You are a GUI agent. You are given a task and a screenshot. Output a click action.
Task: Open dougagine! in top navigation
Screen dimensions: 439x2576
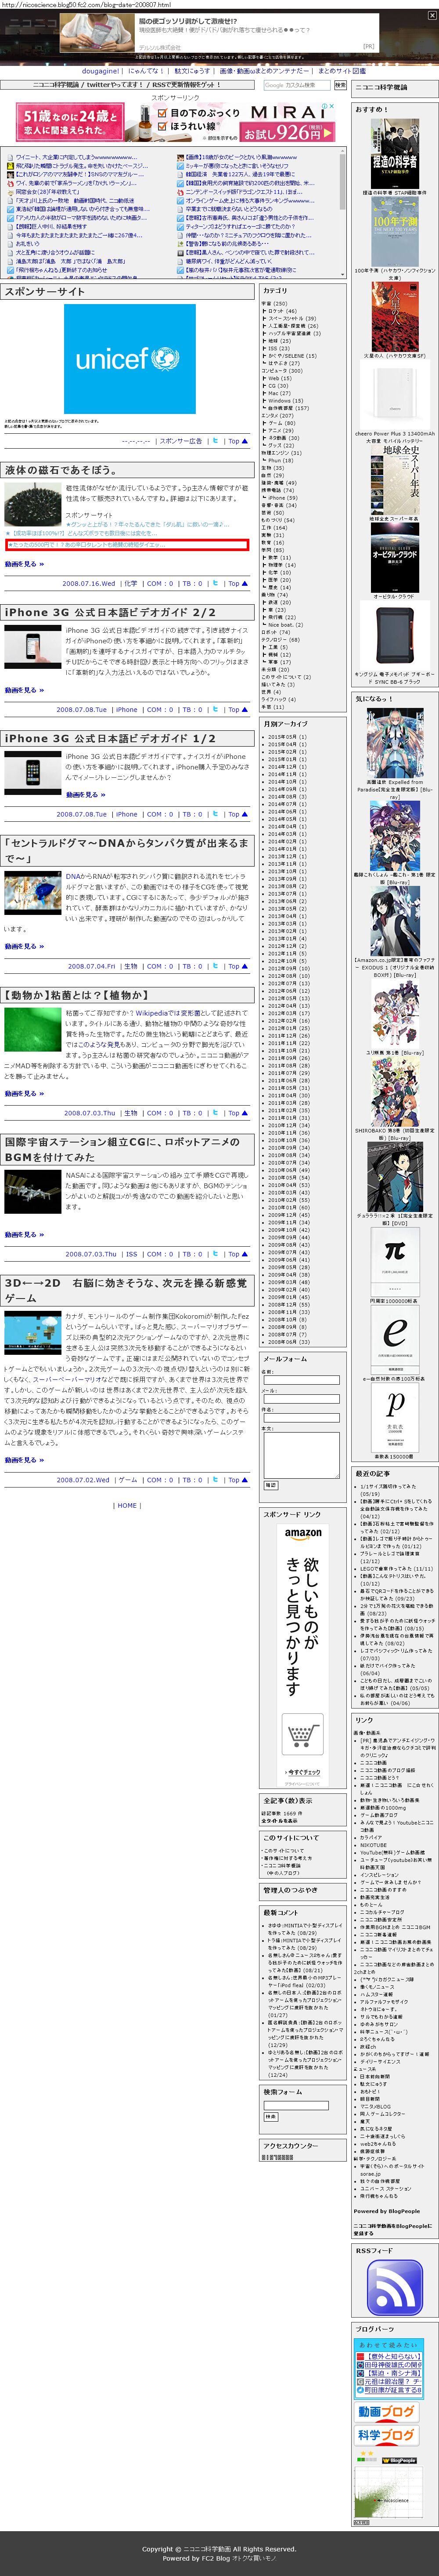101,71
